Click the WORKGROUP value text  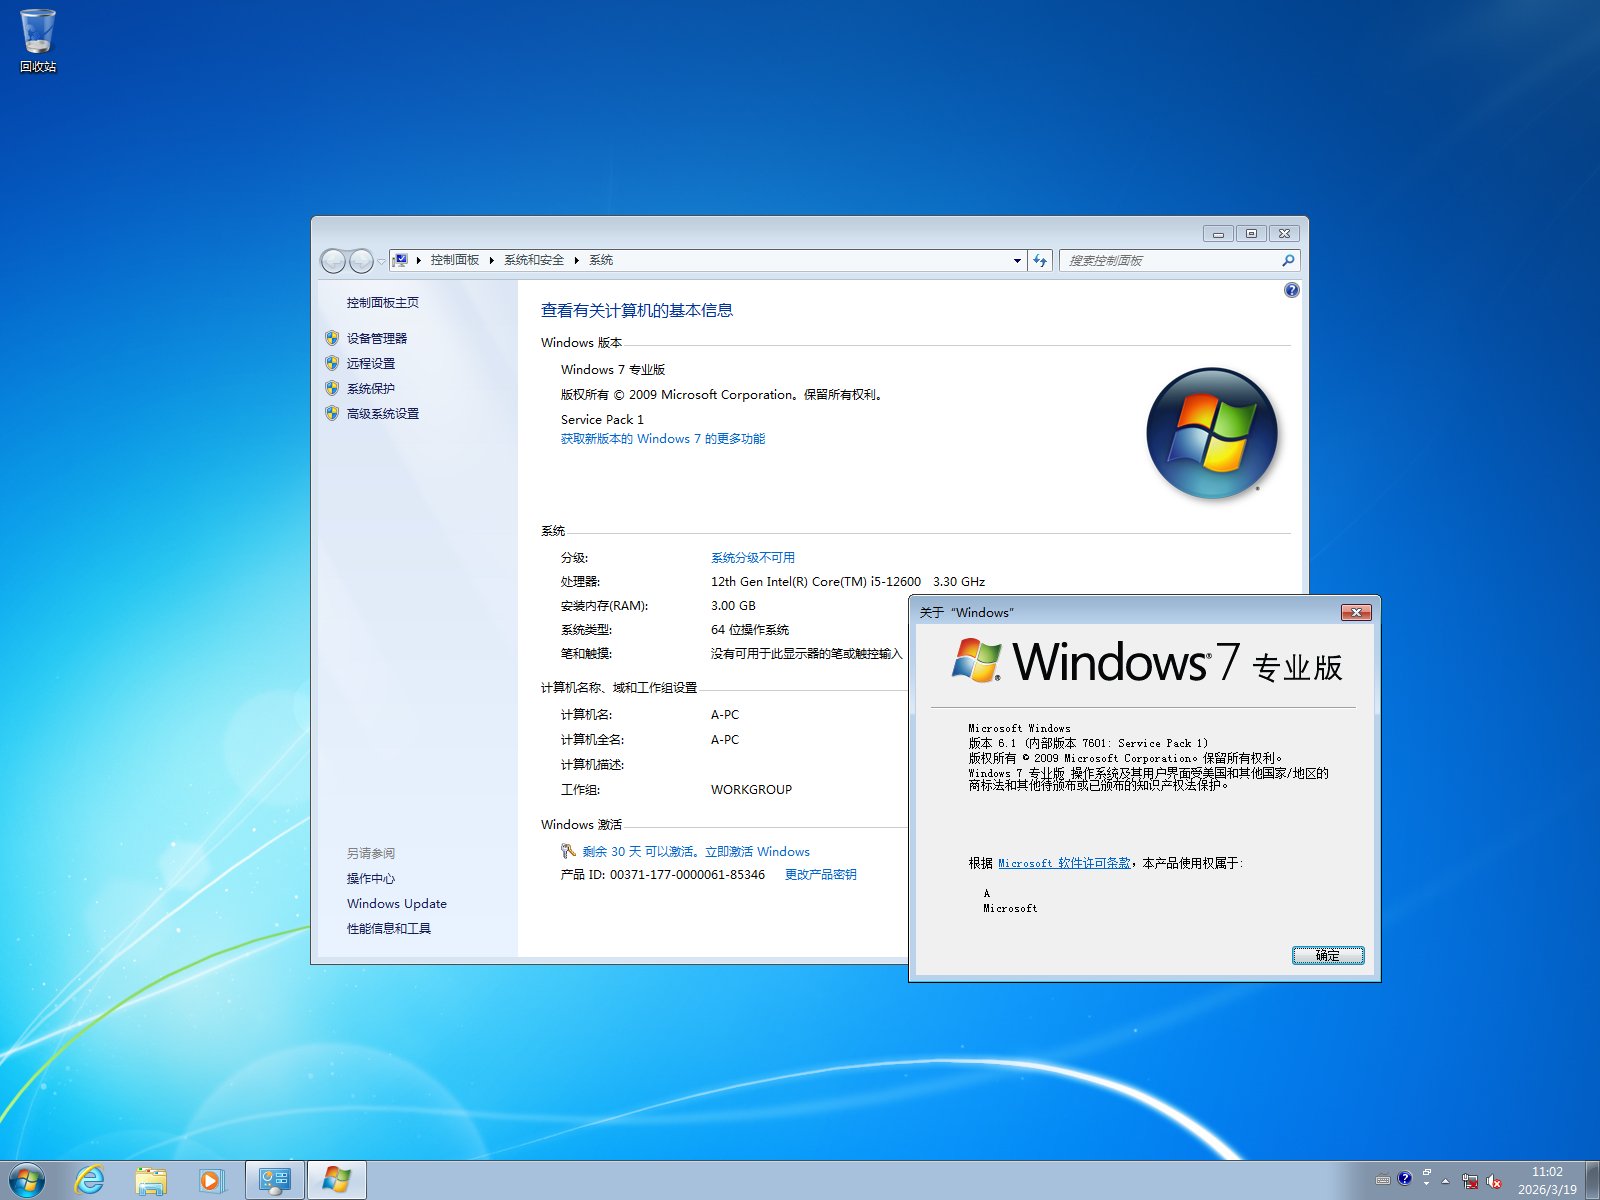click(x=751, y=790)
